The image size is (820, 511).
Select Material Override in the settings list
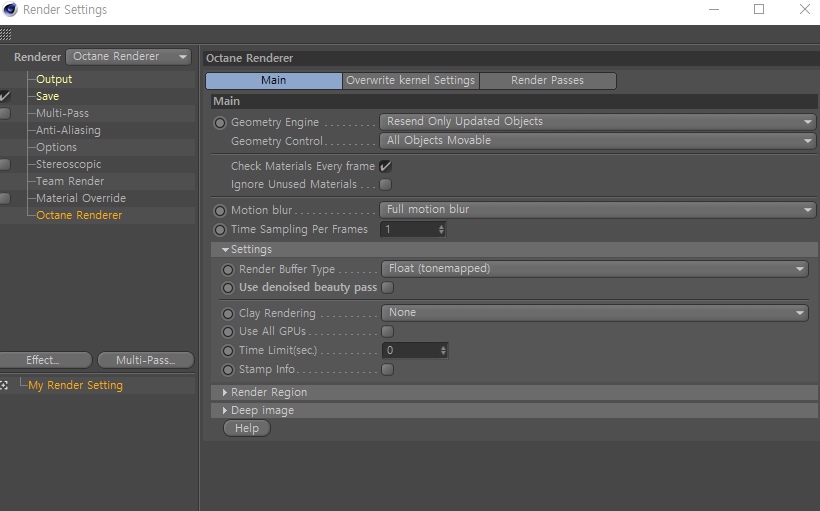coord(81,198)
